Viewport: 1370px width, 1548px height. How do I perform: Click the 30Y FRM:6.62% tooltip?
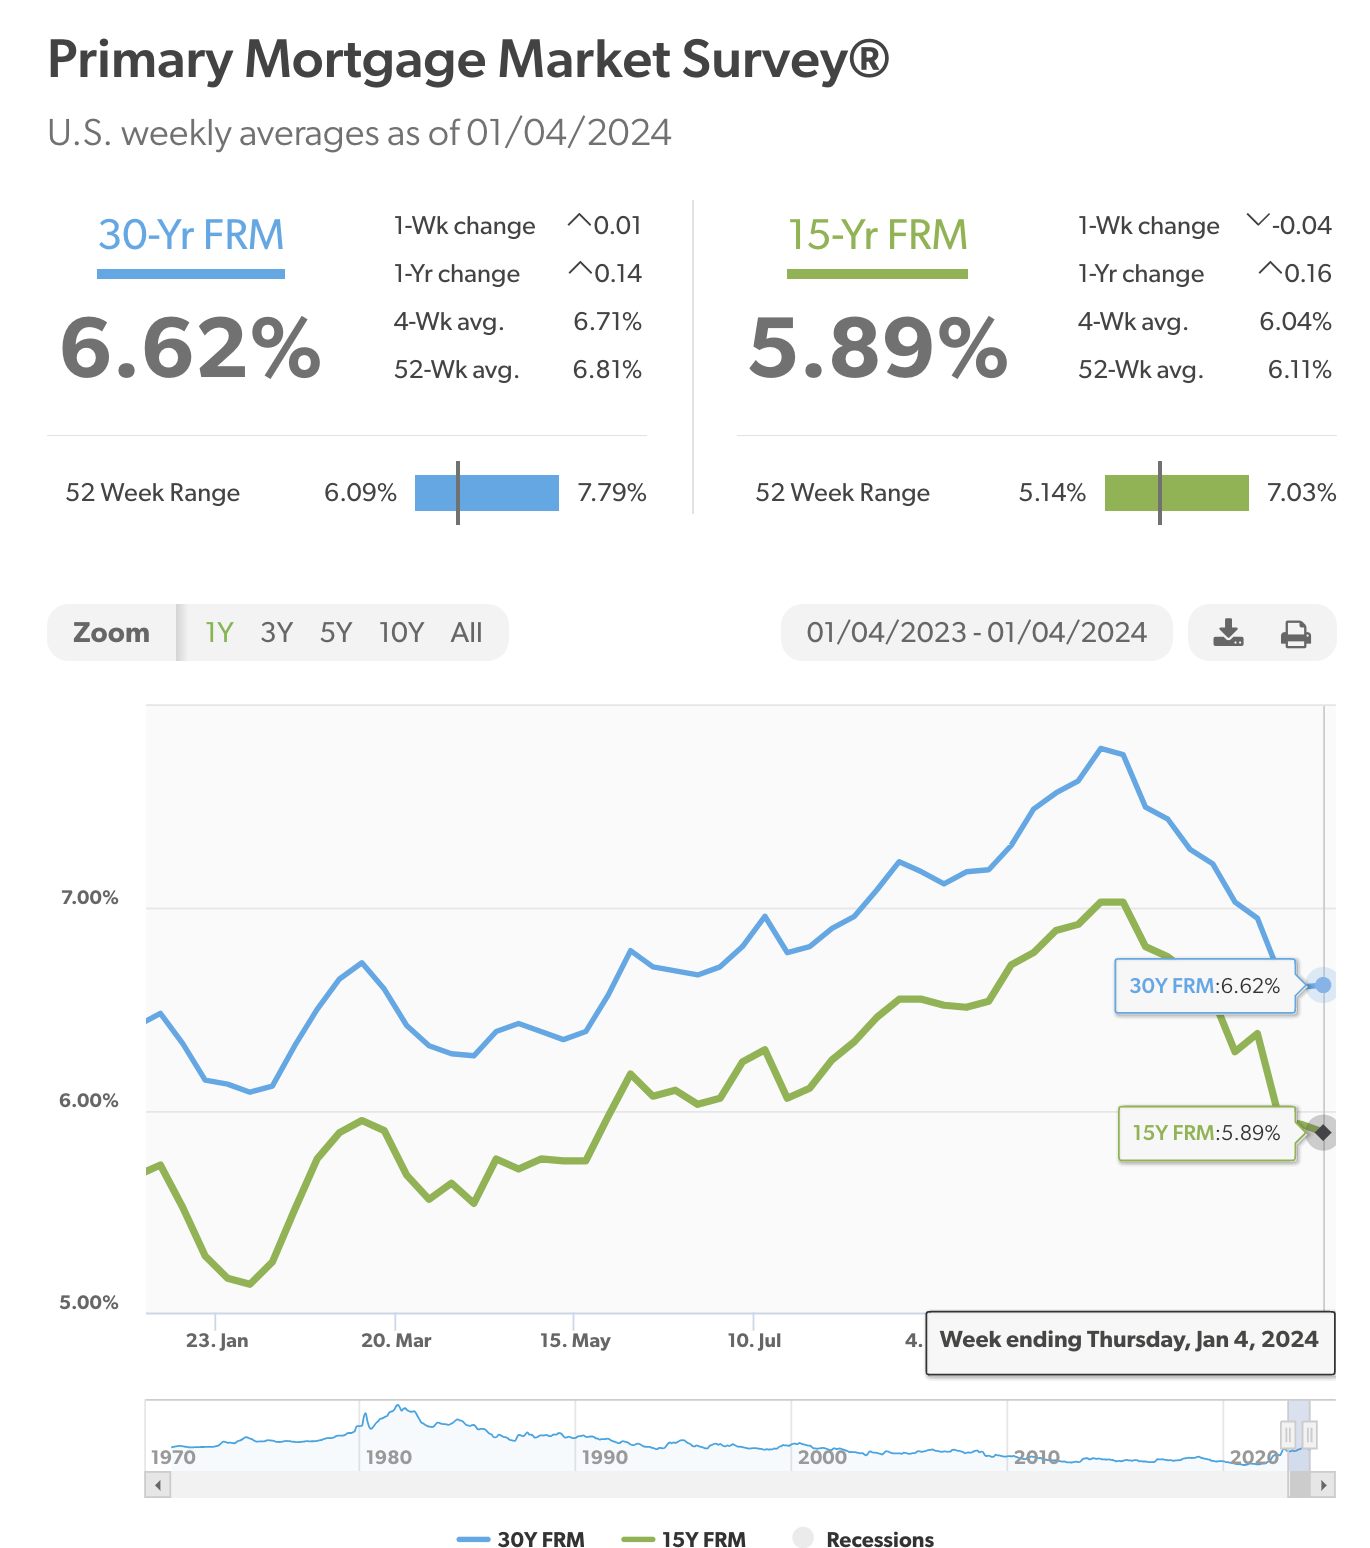click(1205, 986)
